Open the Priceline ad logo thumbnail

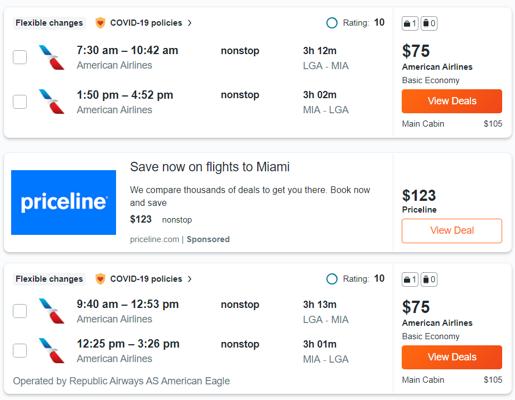[x=63, y=202]
